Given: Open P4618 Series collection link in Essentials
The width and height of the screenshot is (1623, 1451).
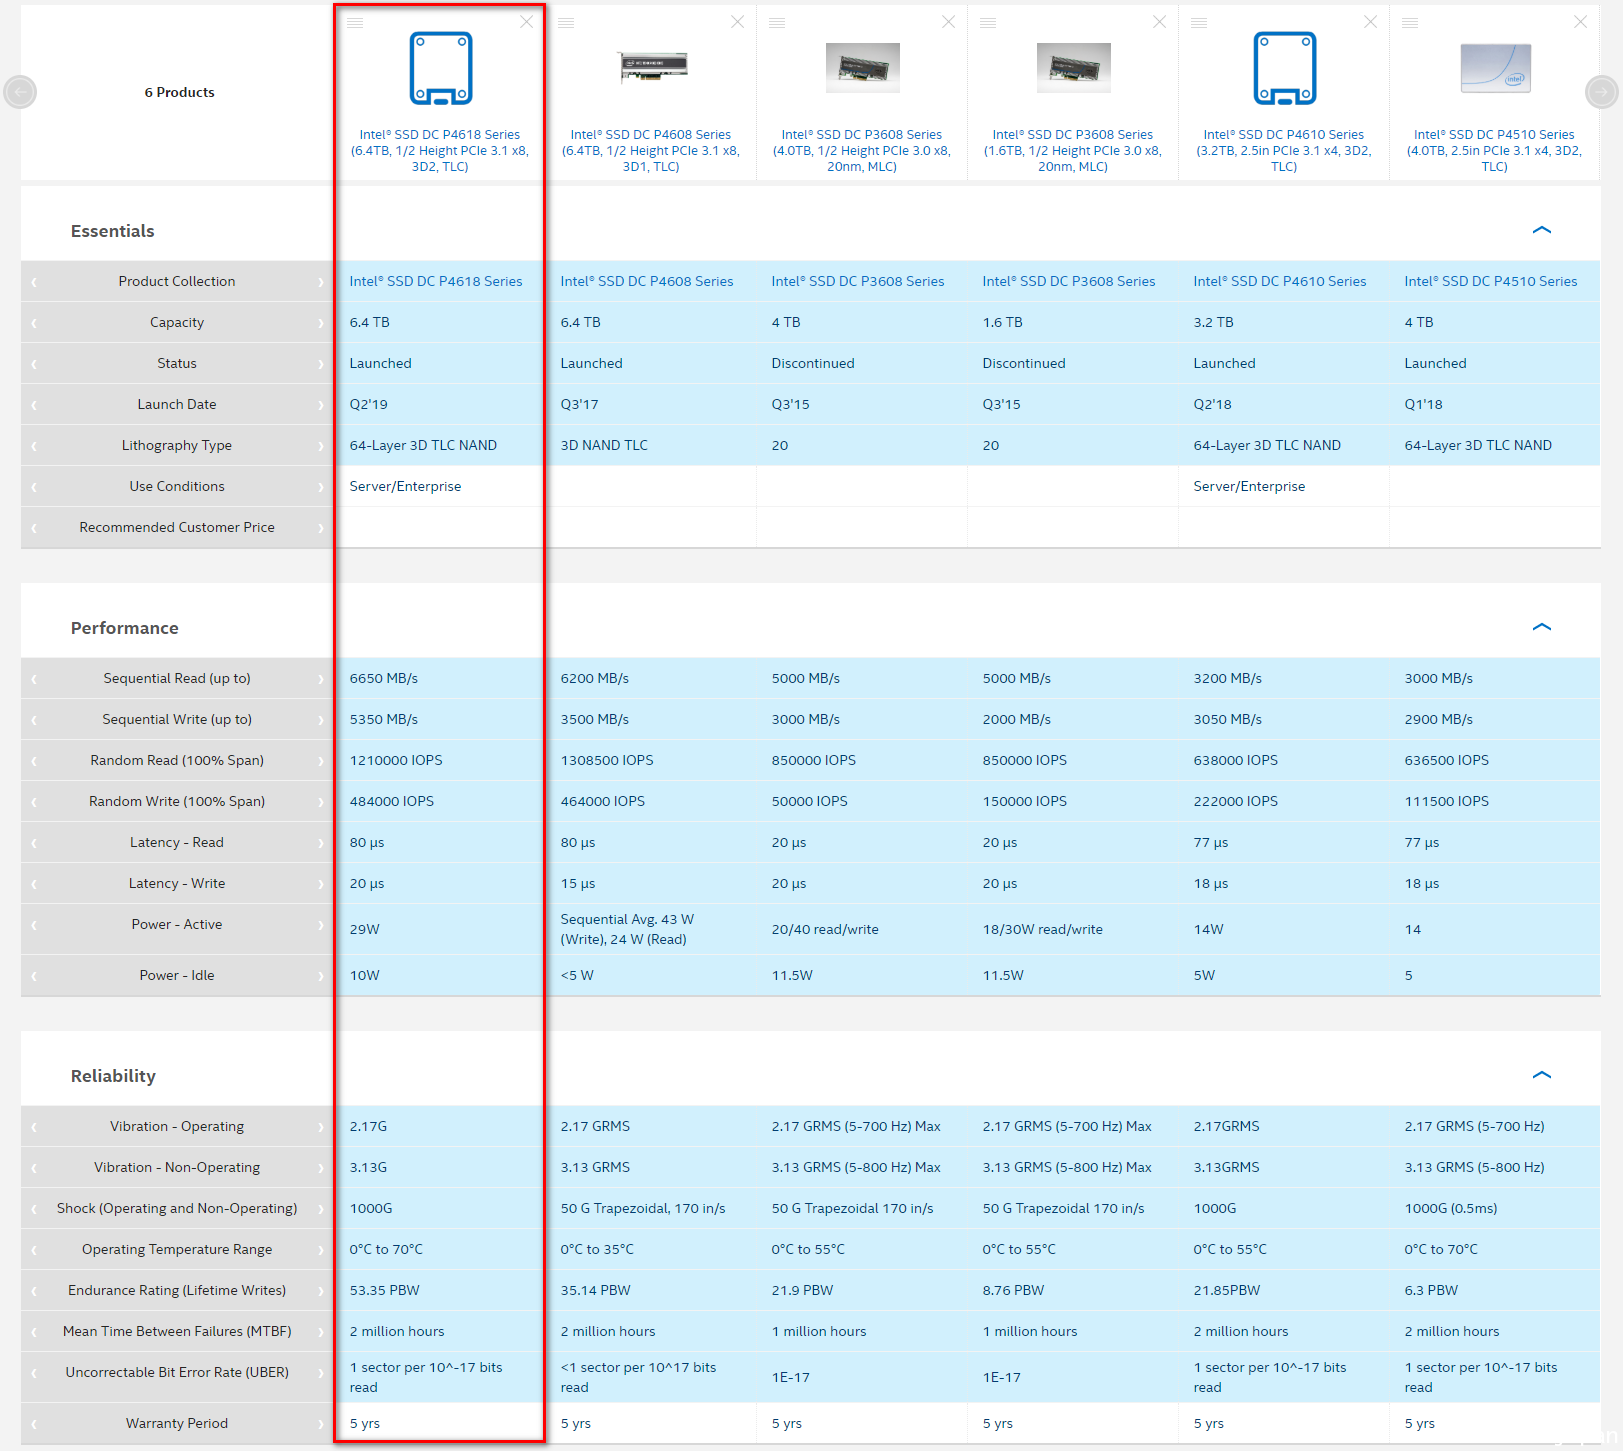Looking at the screenshot, I should point(436,281).
